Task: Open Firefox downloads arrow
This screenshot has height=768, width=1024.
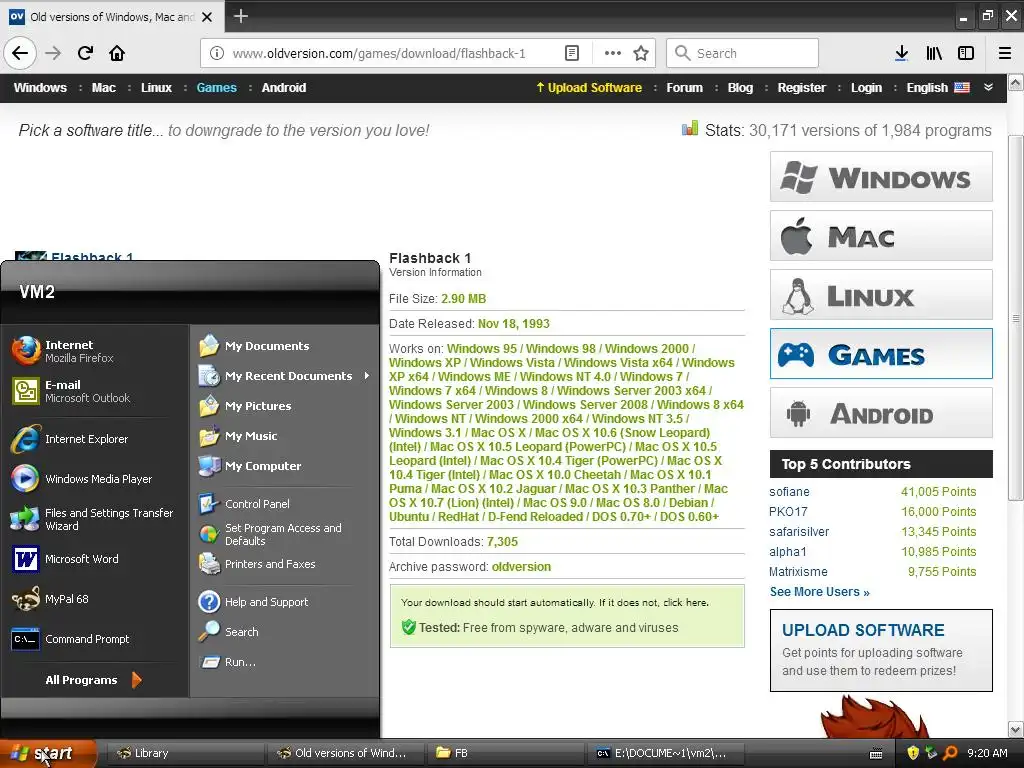Action: click(x=901, y=53)
